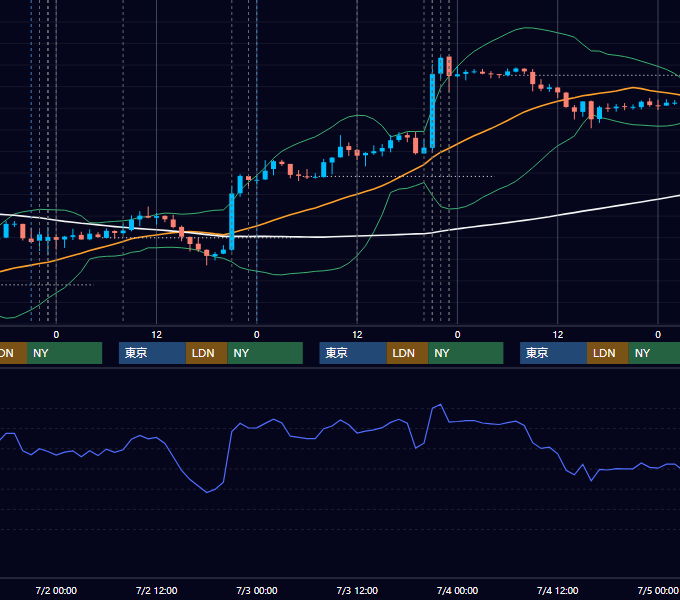Select the LDN block after the third 東京
This screenshot has height=600, width=680.
click(x=608, y=353)
